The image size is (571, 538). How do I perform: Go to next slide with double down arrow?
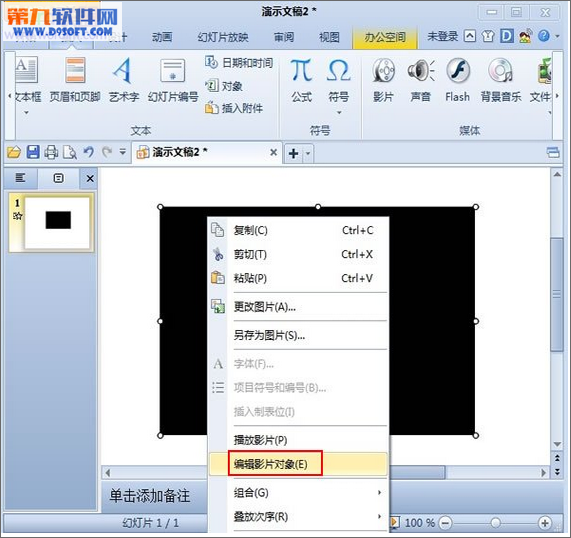[x=557, y=471]
